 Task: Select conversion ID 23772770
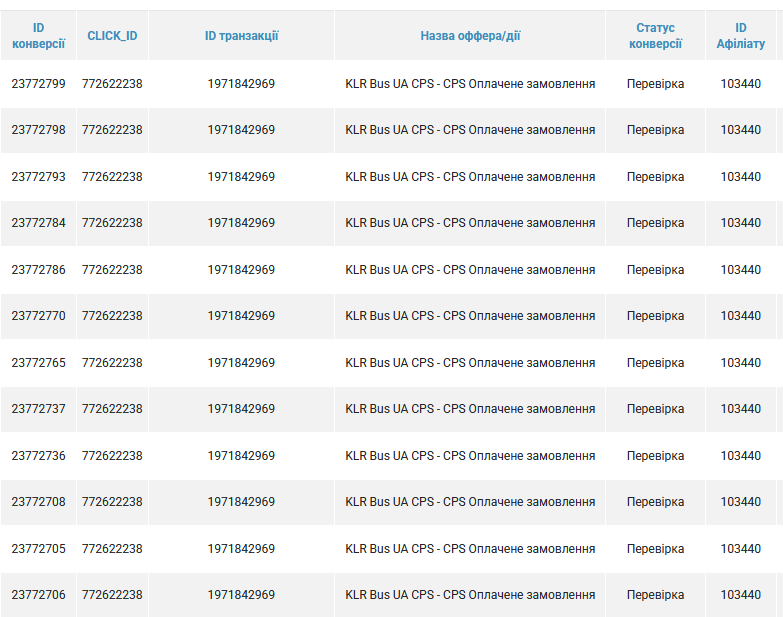[38, 316]
